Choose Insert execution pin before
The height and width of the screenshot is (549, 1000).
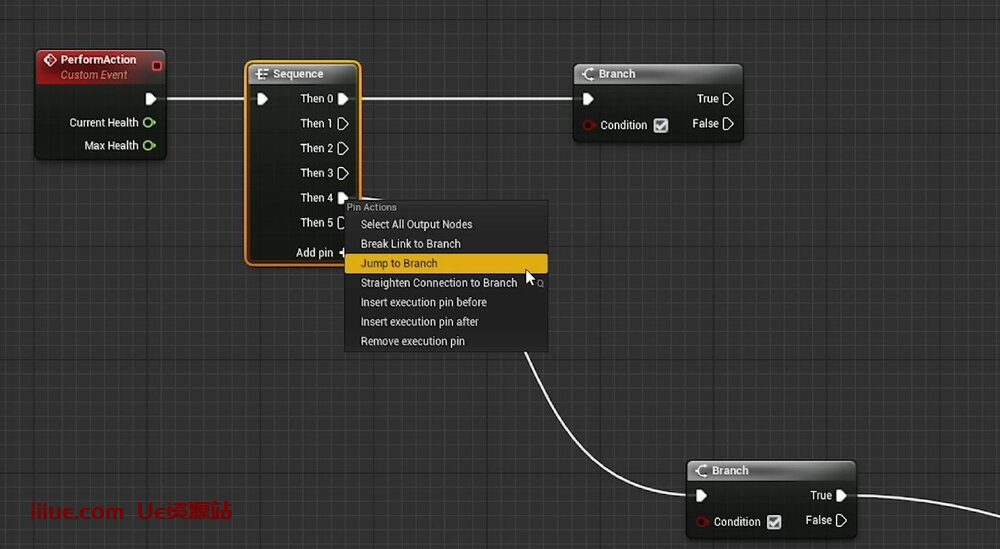(x=446, y=302)
